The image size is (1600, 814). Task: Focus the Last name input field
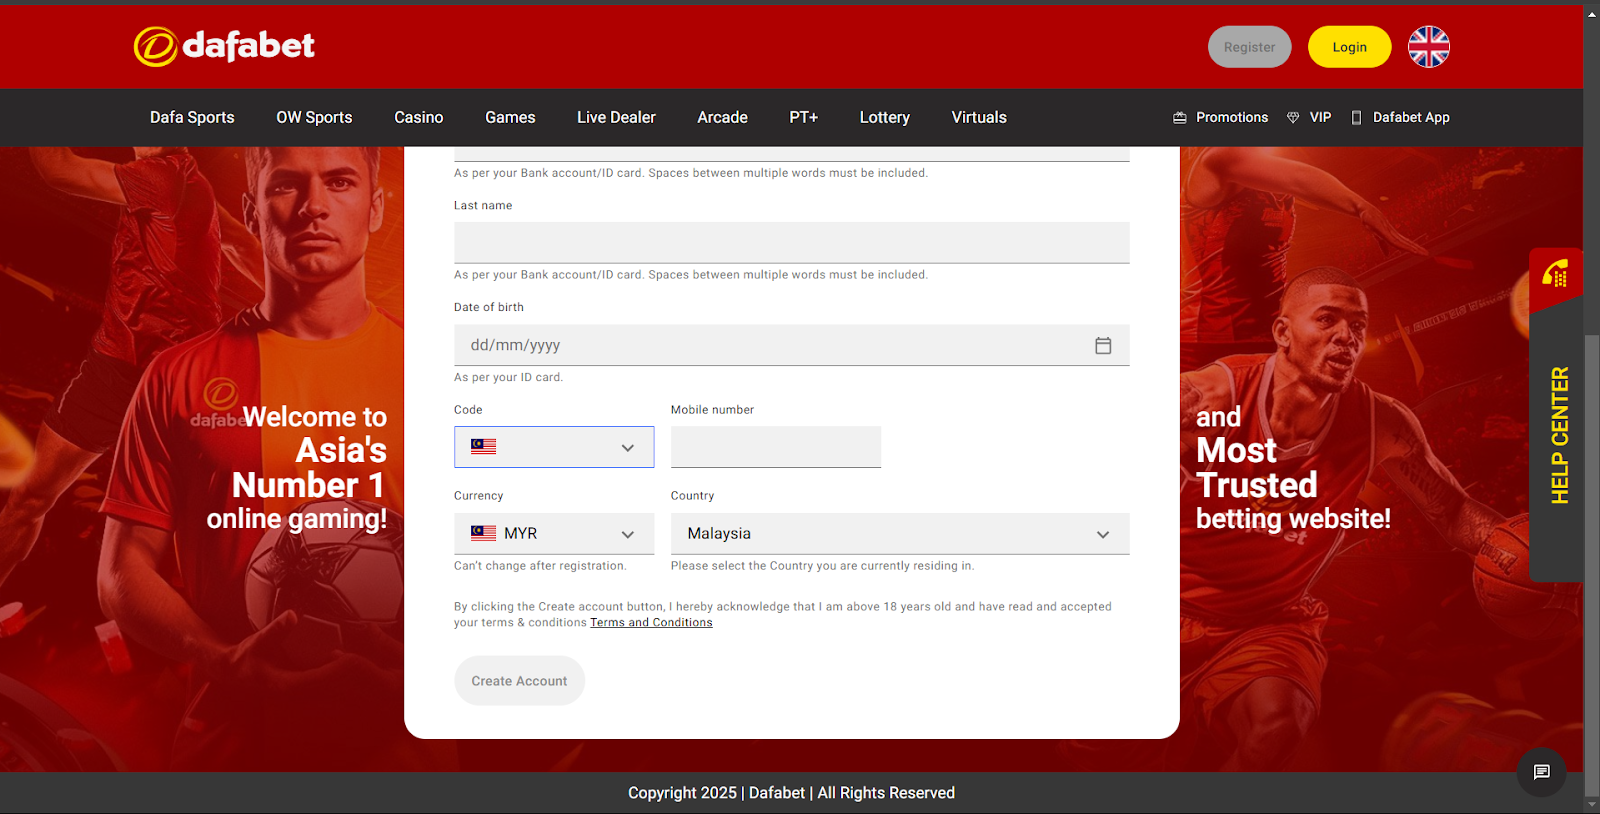pos(792,243)
